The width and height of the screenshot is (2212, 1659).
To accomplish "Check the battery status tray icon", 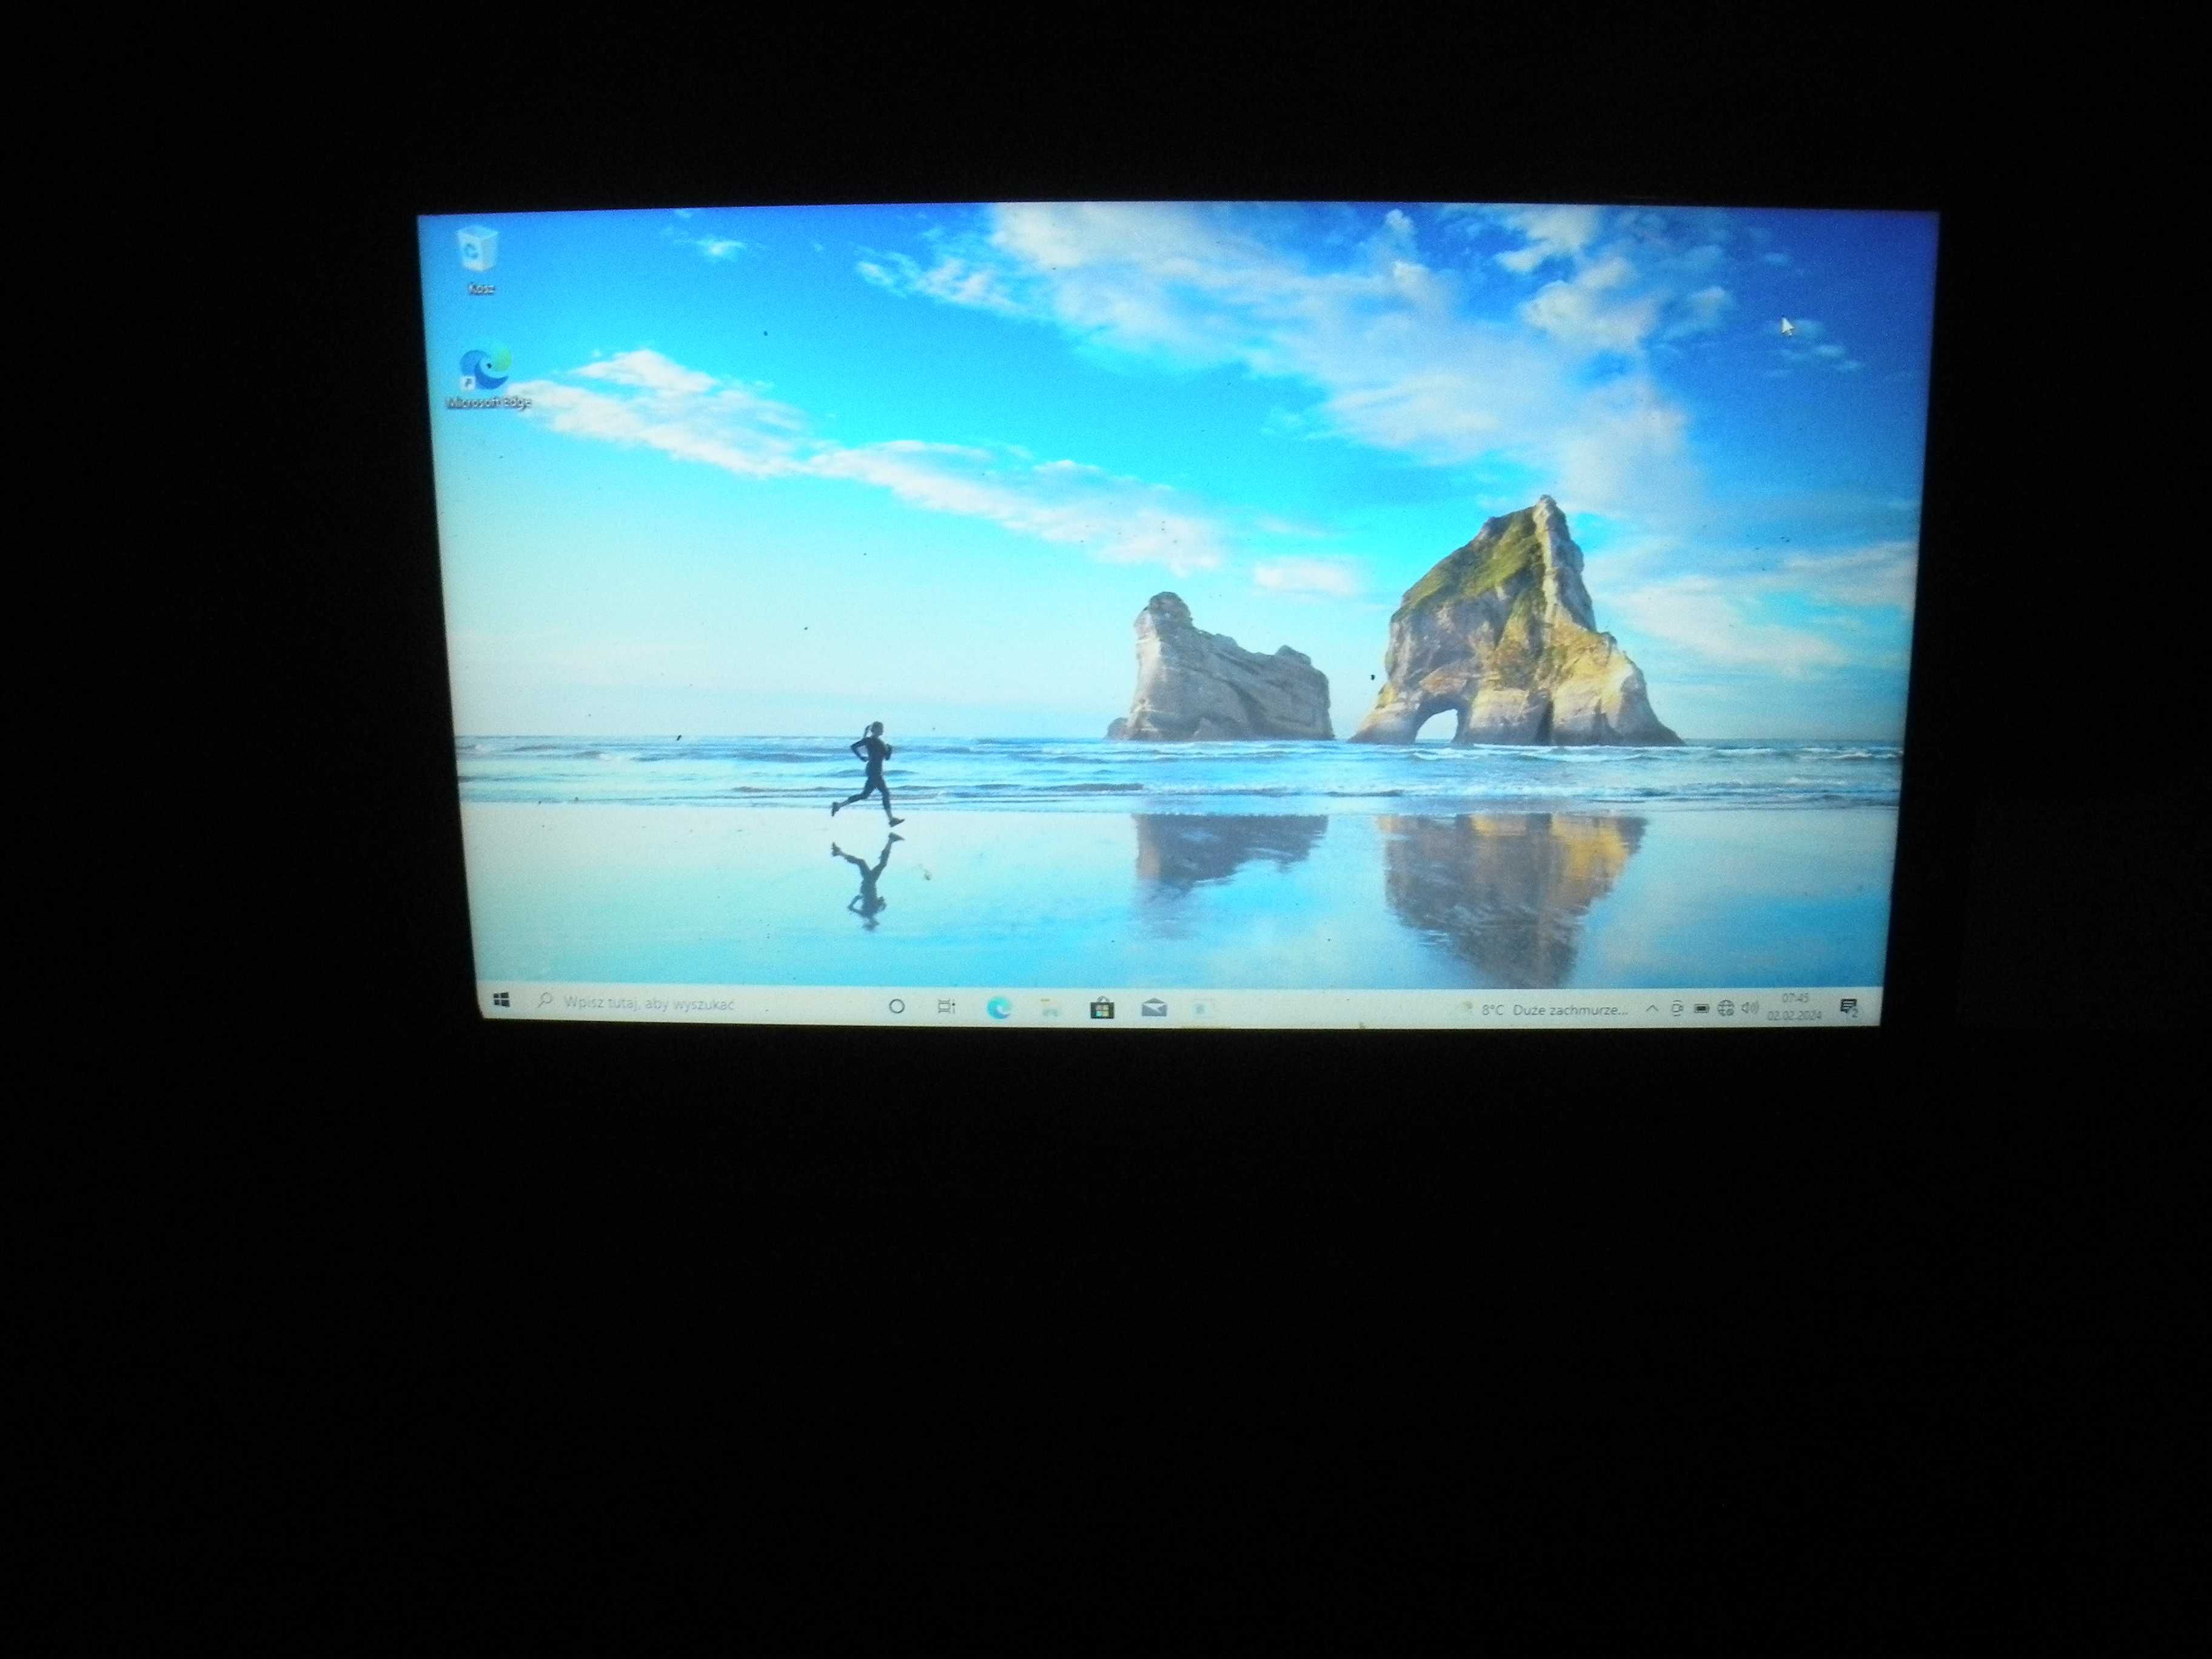I will click(1701, 1009).
